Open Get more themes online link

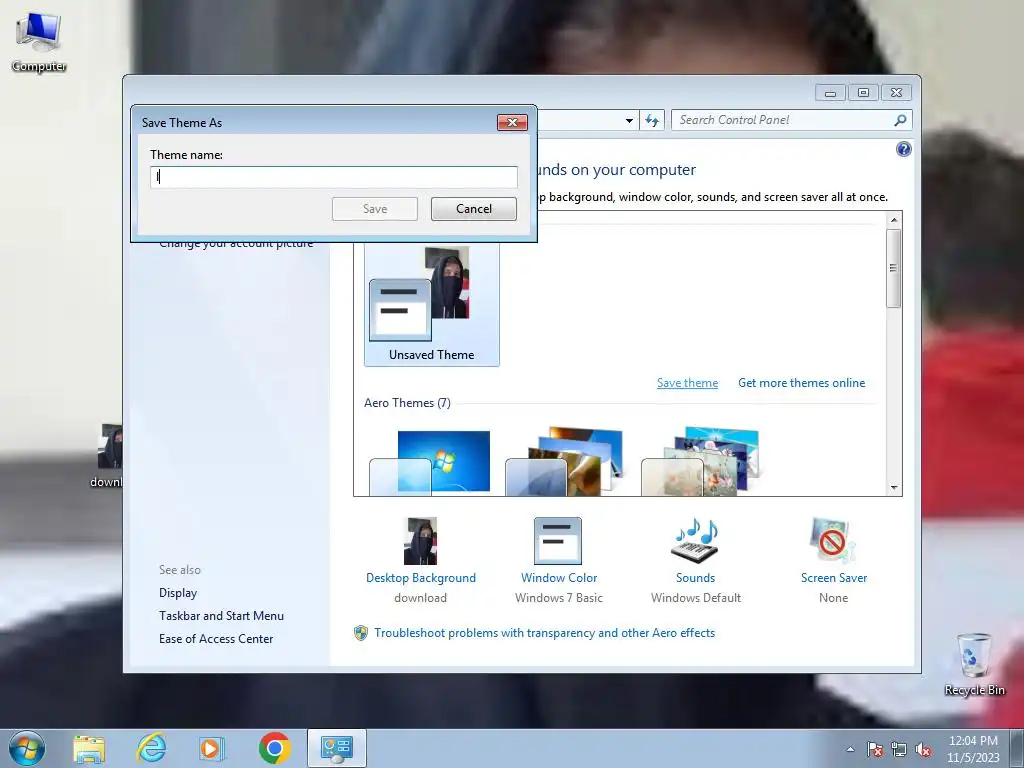tap(801, 383)
